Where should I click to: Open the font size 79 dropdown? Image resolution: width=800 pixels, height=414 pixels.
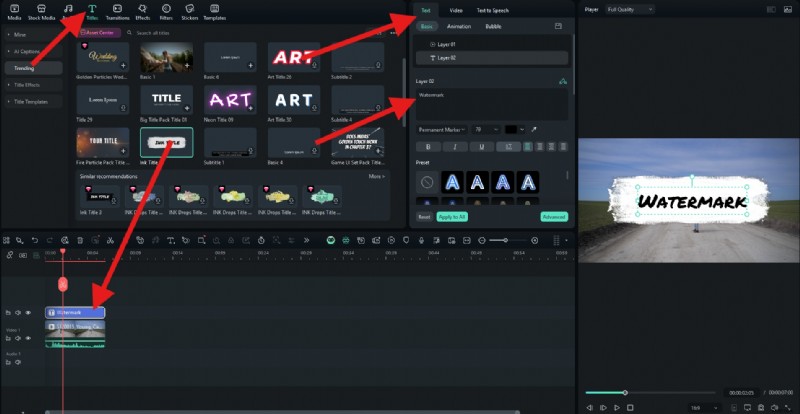point(486,130)
